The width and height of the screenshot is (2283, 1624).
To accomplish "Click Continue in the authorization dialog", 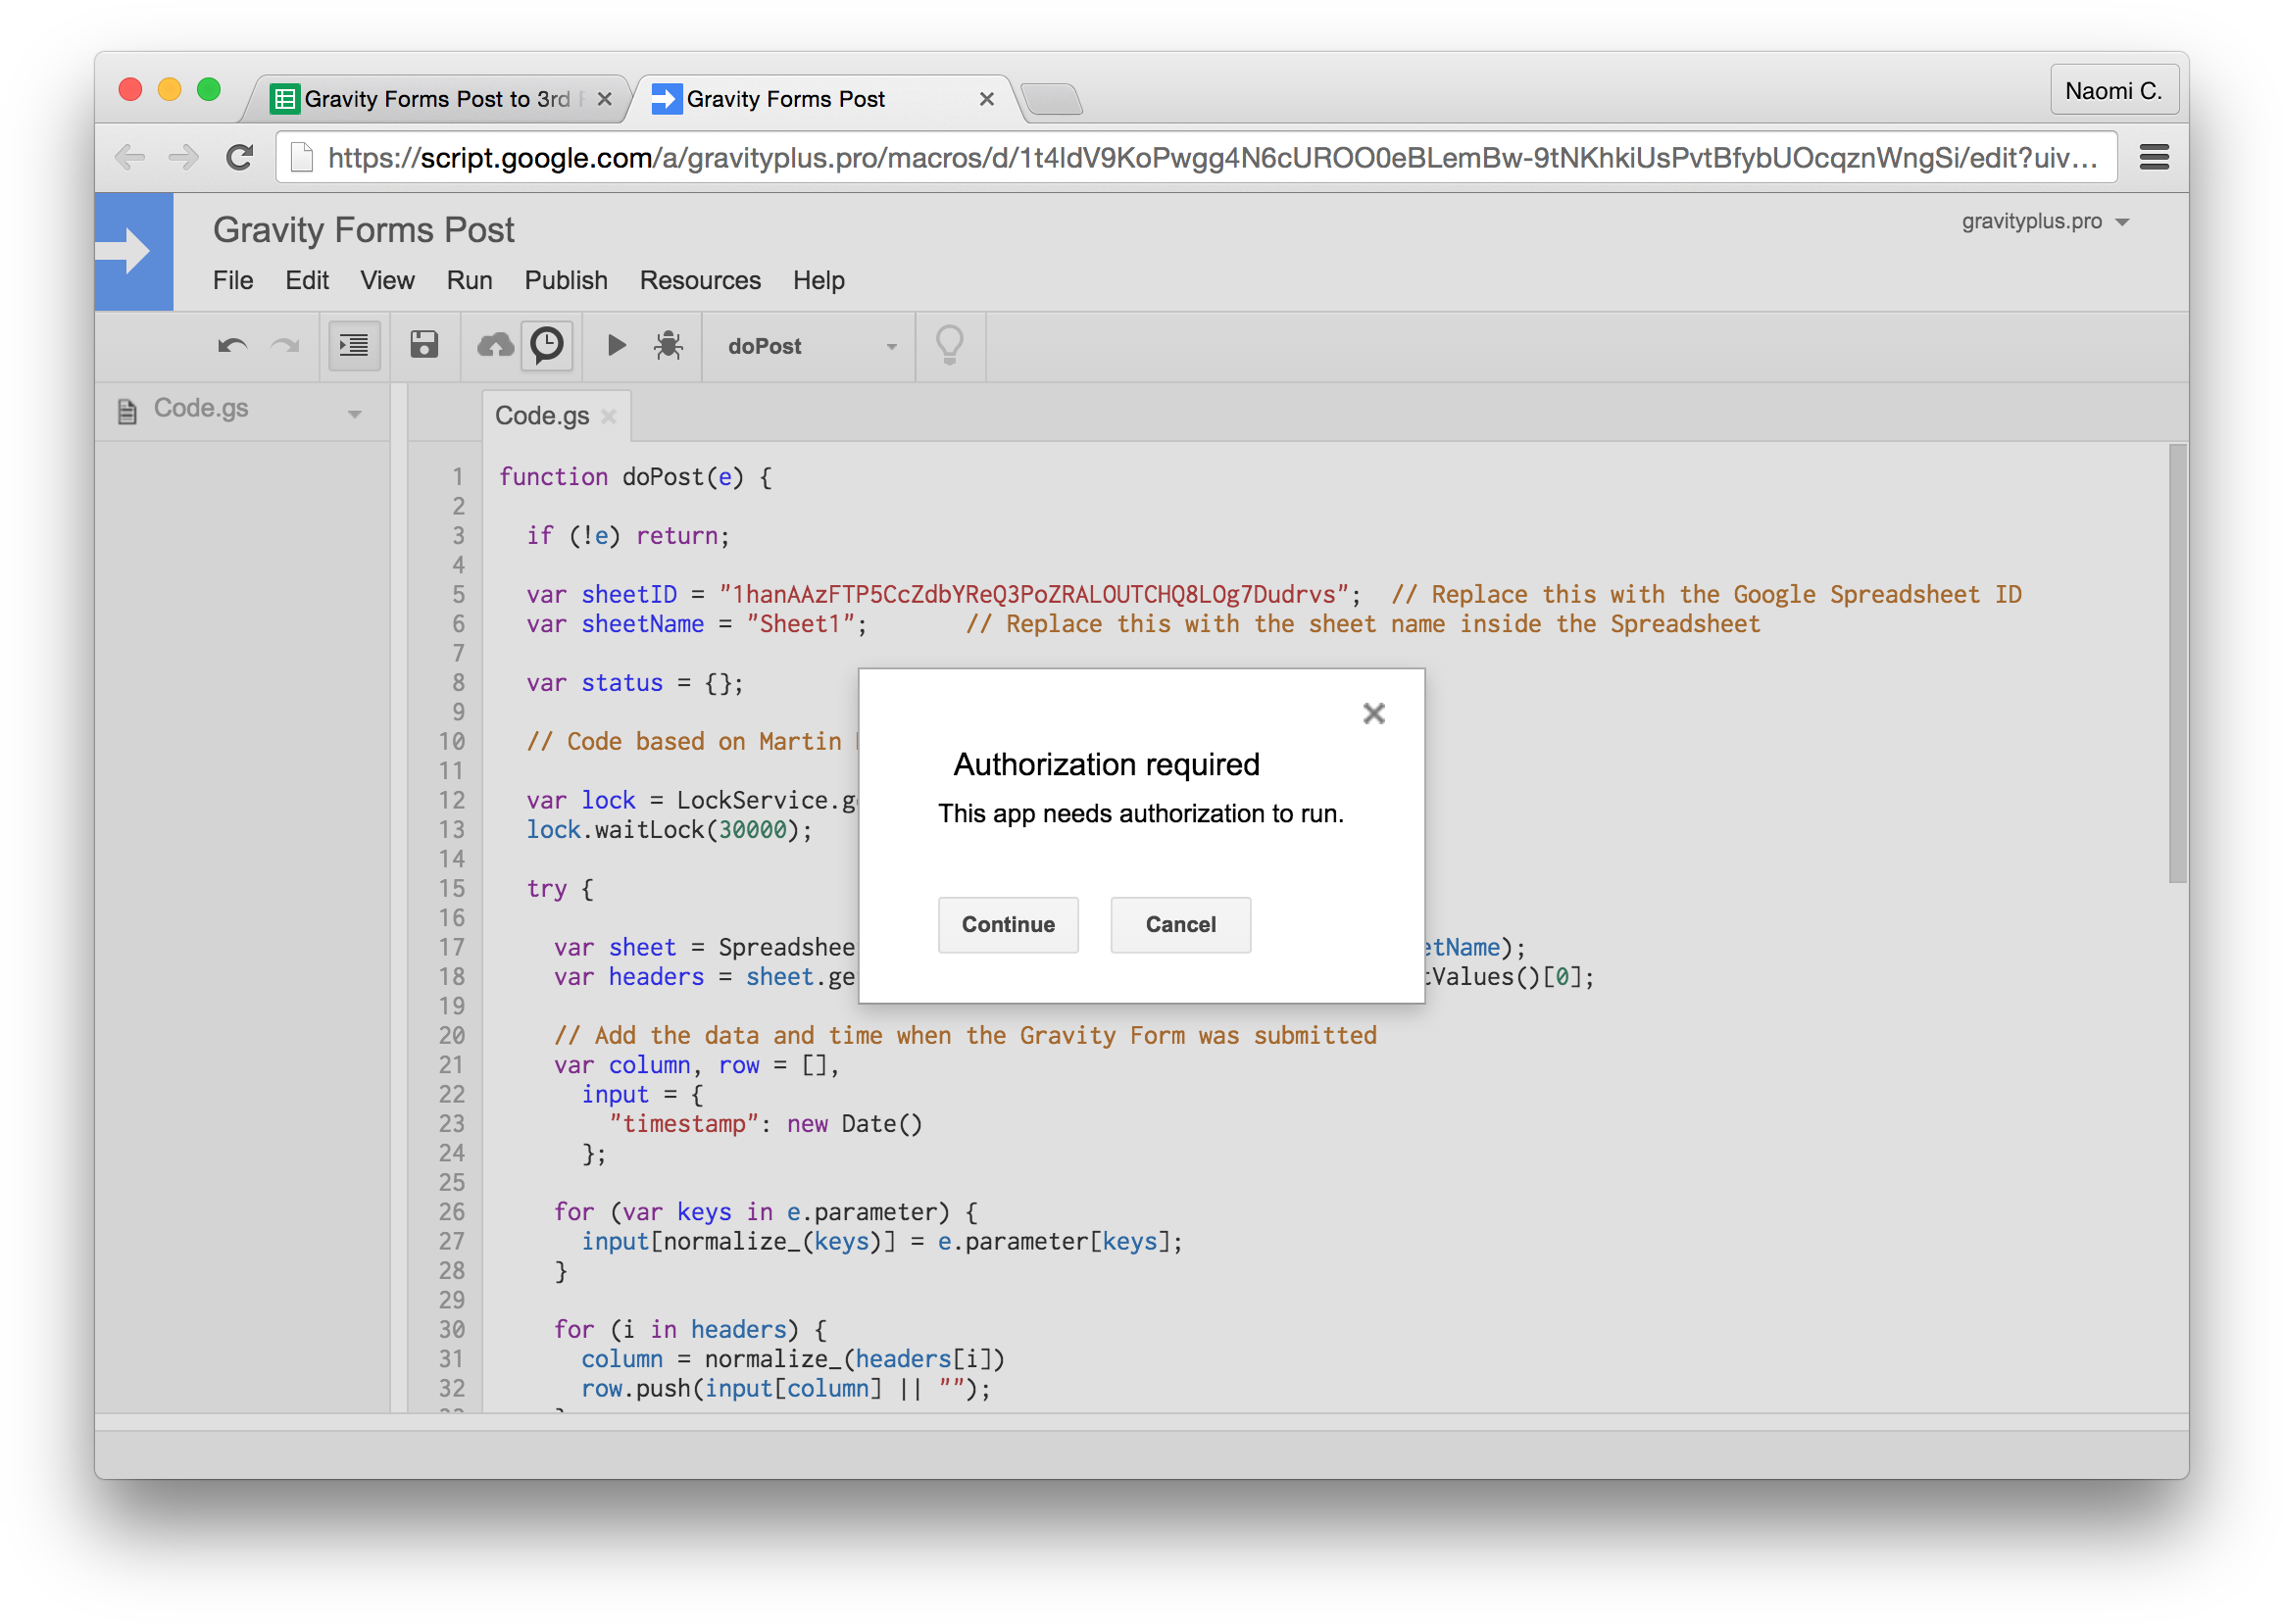I will tap(1008, 924).
